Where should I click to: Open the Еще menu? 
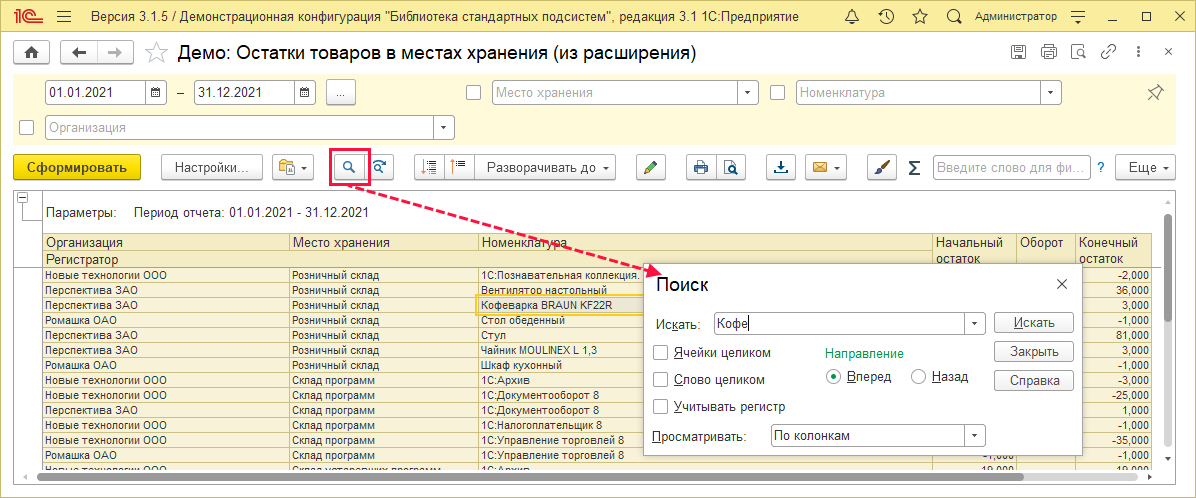1146,167
